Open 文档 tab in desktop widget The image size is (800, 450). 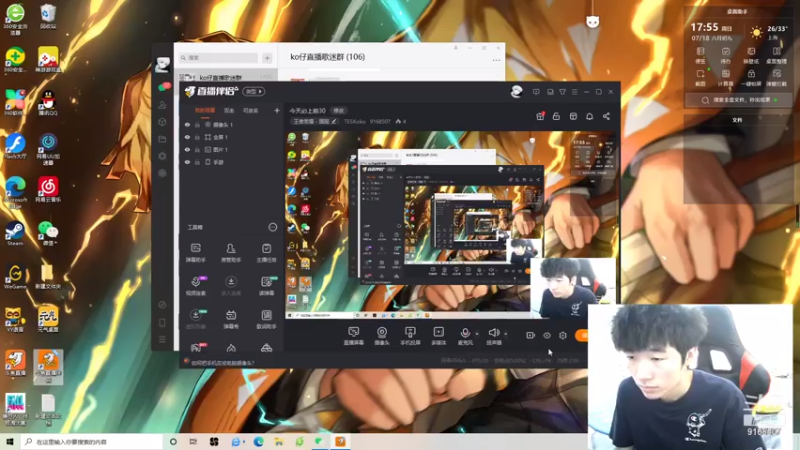[737, 120]
